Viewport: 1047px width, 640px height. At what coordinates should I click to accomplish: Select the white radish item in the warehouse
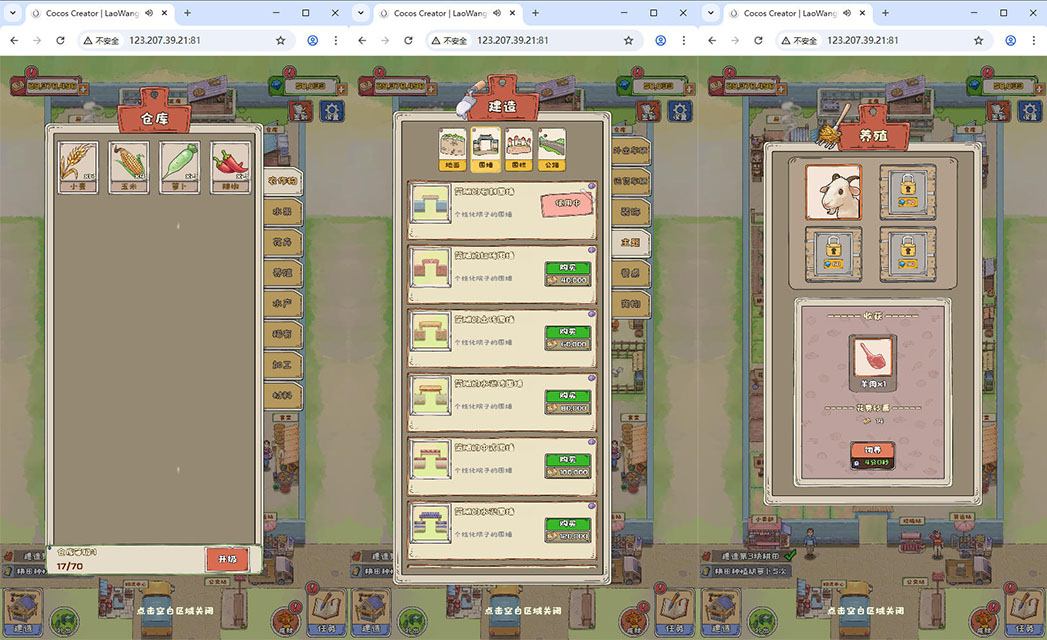[179, 166]
